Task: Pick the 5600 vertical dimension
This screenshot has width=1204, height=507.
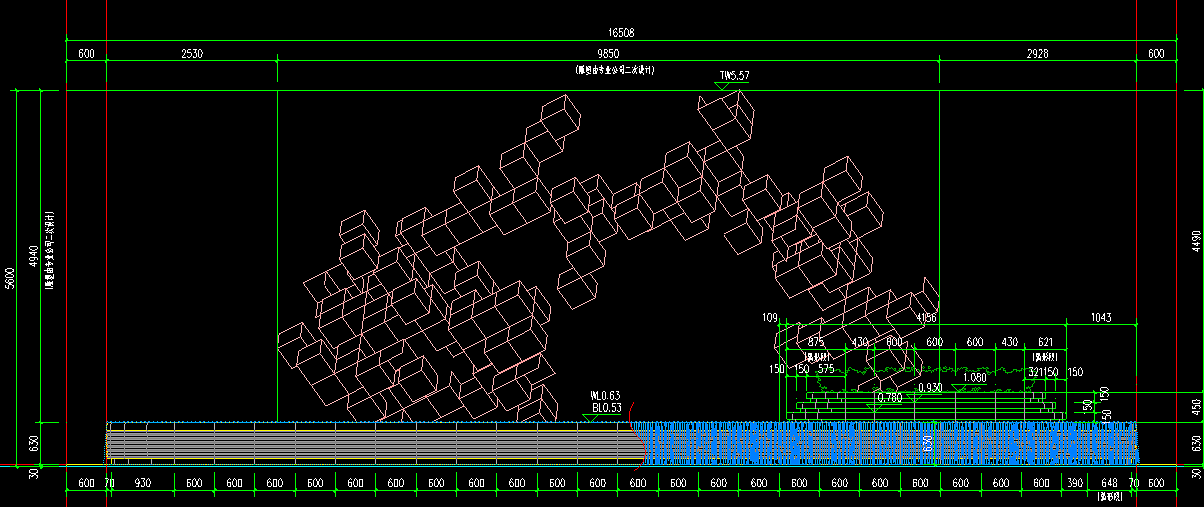Action: point(10,278)
